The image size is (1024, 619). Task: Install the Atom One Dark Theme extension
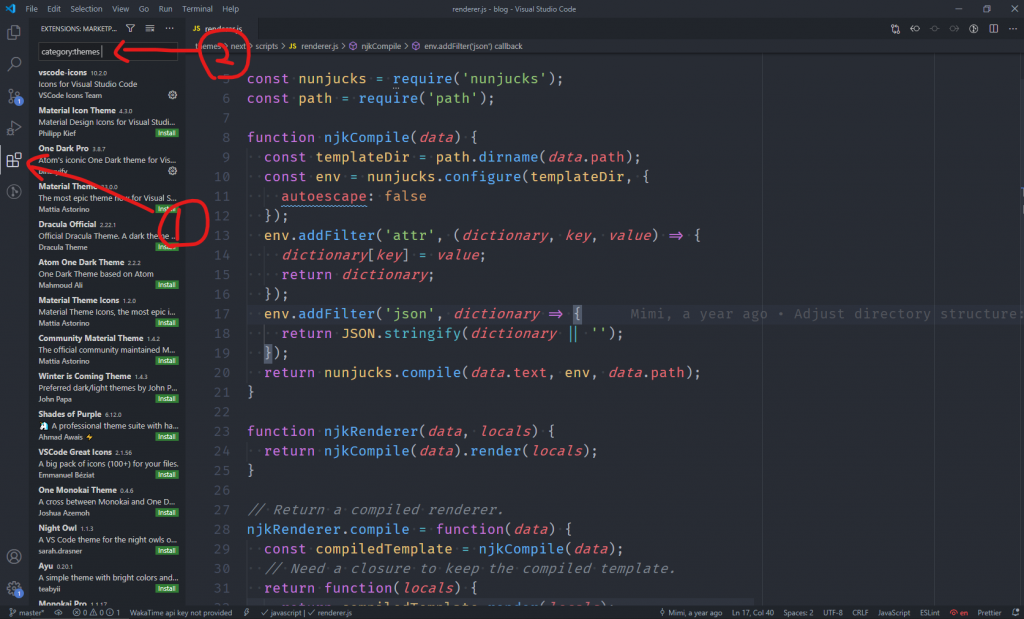[x=167, y=285]
